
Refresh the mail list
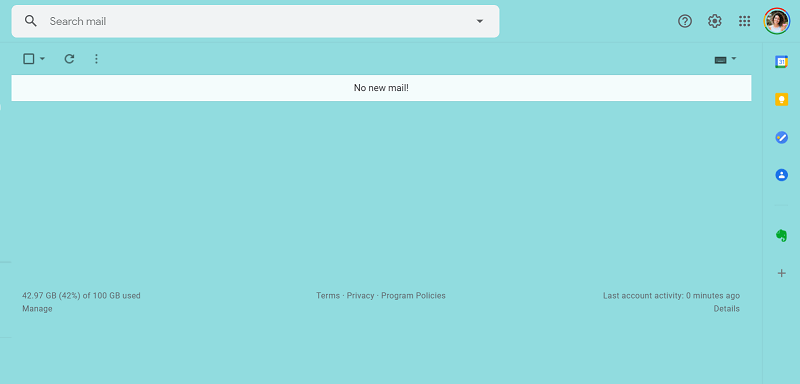point(69,59)
